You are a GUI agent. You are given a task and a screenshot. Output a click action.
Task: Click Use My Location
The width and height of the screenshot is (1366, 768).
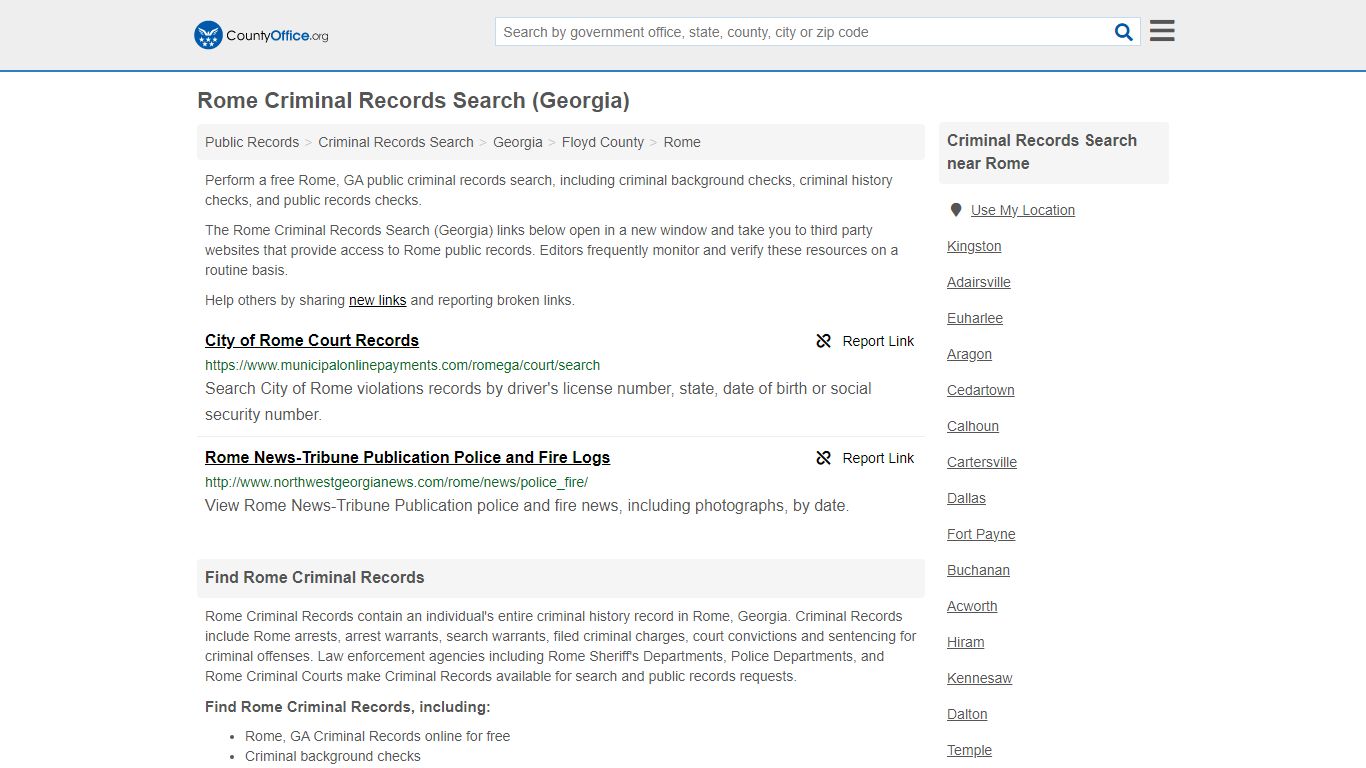pos(1023,210)
